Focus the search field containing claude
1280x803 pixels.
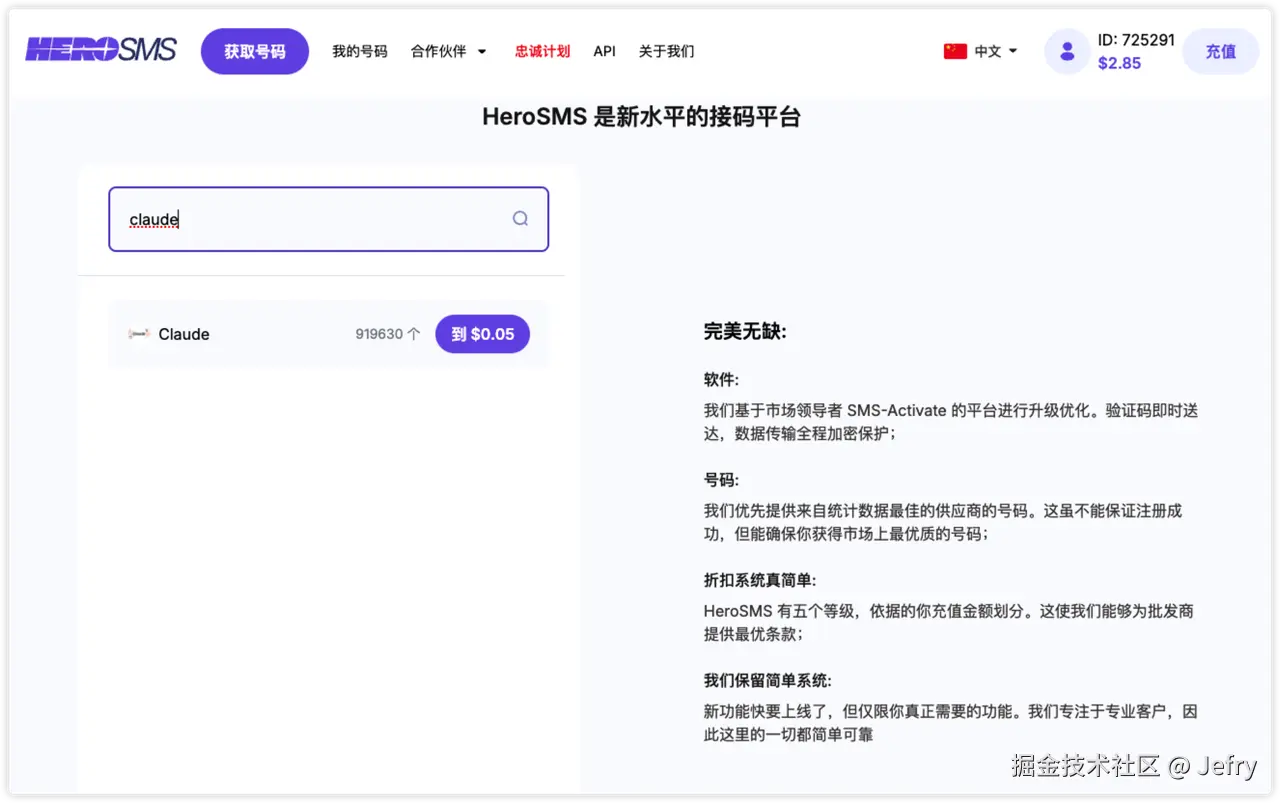coord(329,219)
